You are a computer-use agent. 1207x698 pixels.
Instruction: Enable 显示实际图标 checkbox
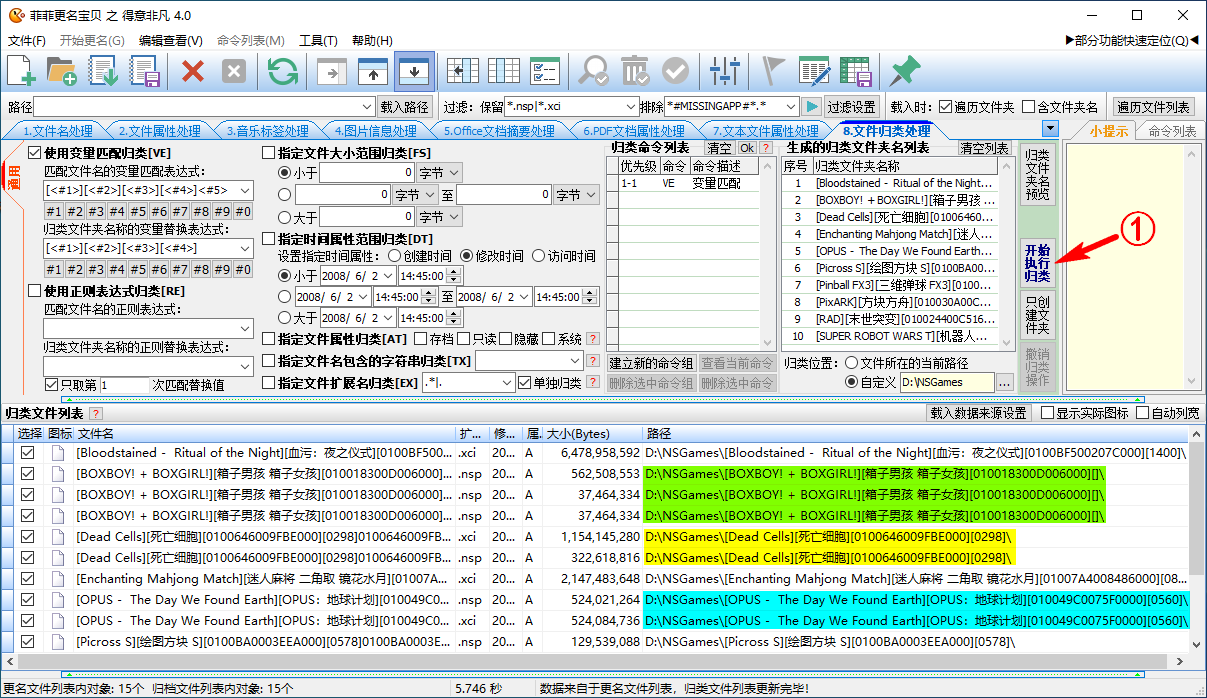click(x=1048, y=413)
